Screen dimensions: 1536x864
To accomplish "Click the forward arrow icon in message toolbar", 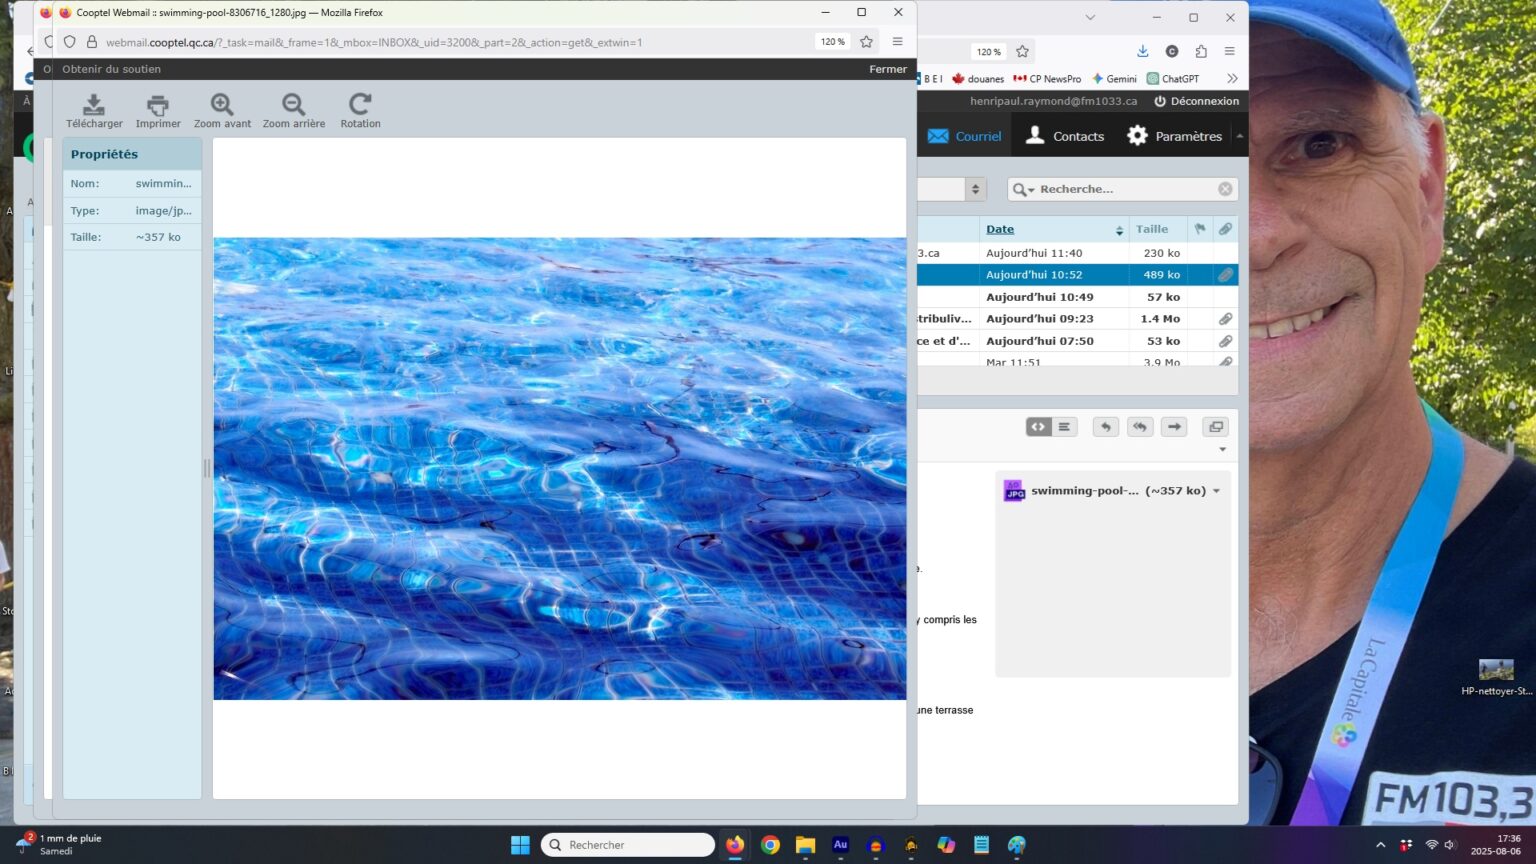I will click(1174, 427).
